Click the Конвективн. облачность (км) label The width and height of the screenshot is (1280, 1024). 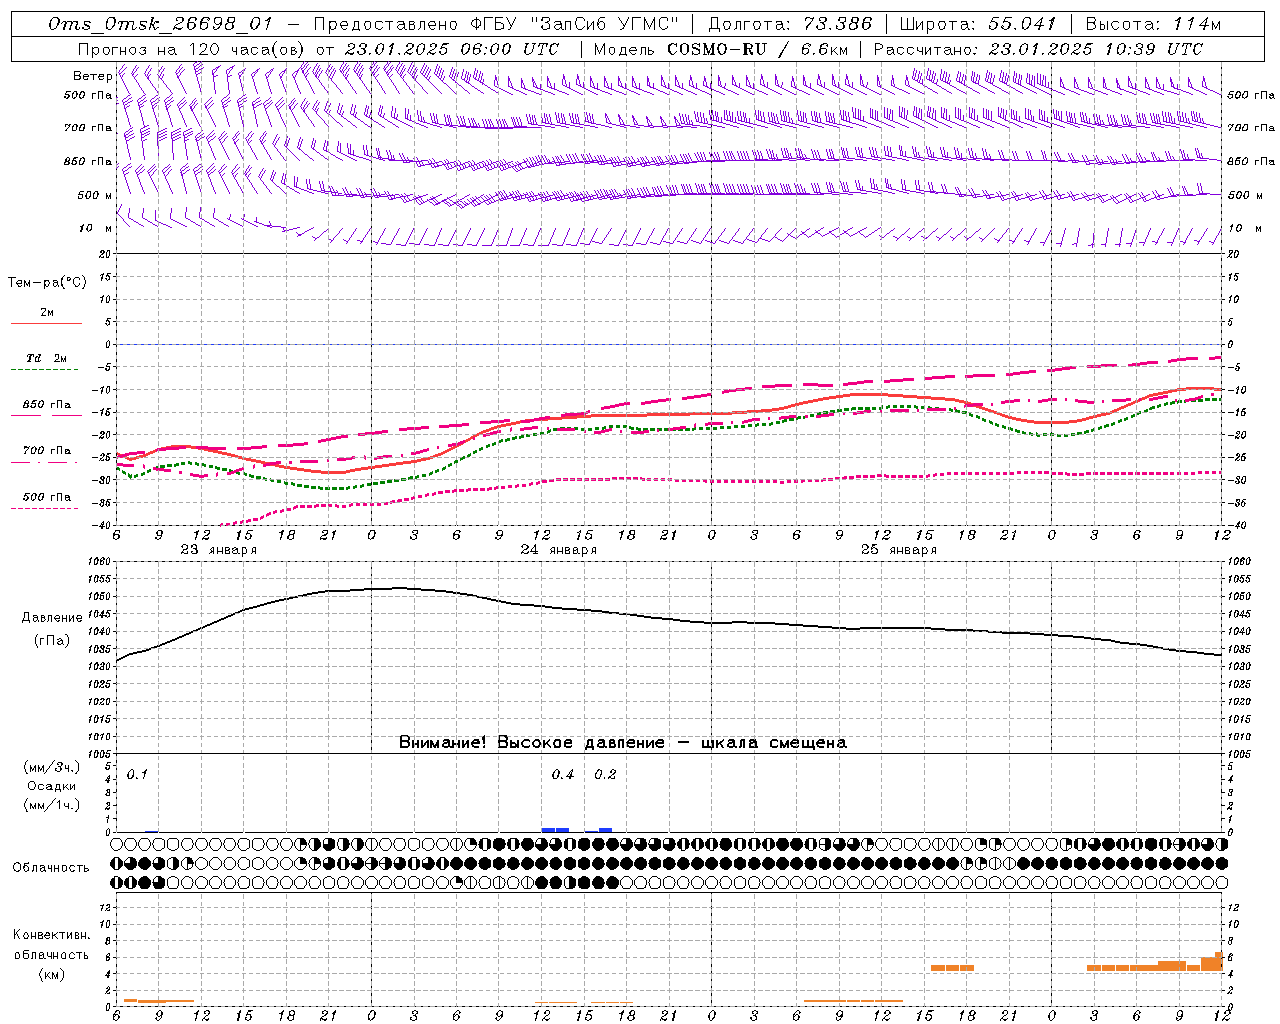pos(52,954)
